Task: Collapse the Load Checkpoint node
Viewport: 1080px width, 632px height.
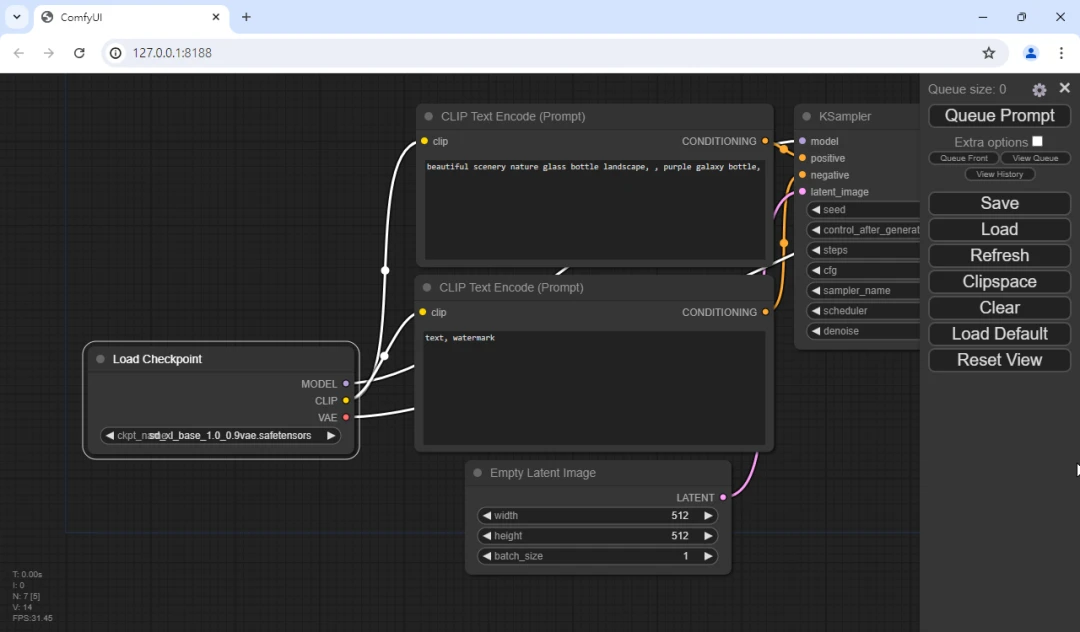Action: [x=100, y=359]
